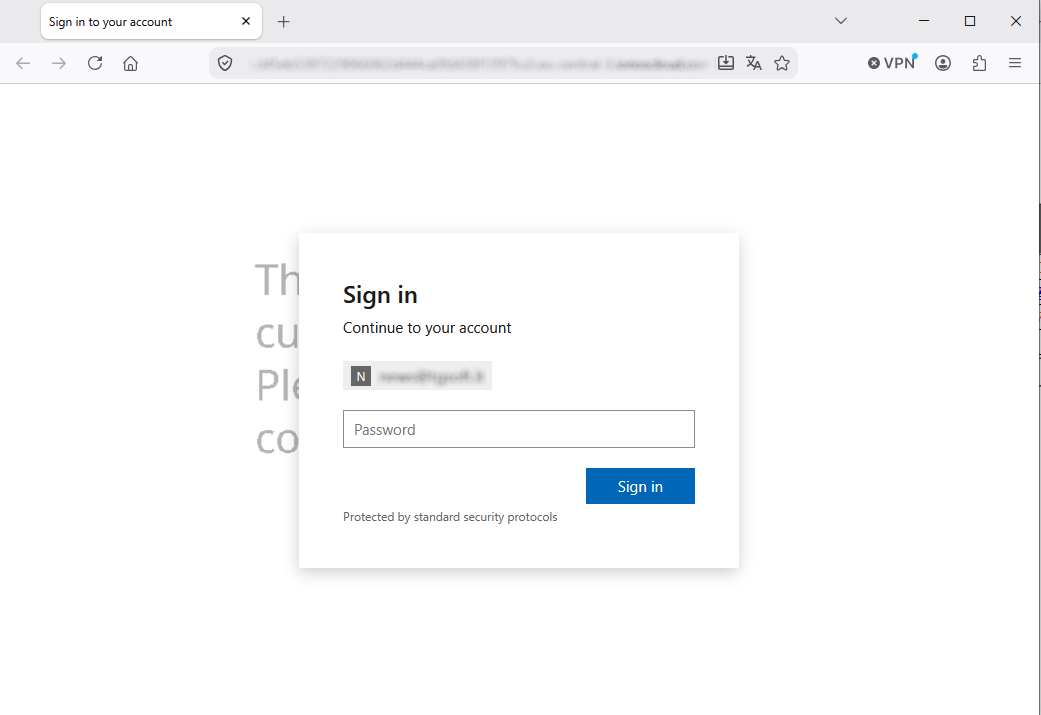Reload the page with the refresh icon

(95, 63)
